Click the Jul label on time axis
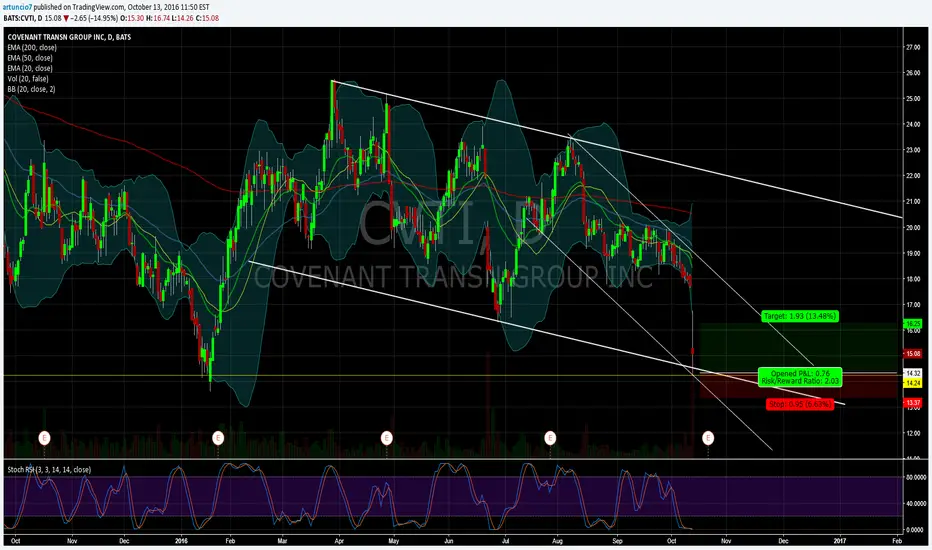 pos(505,541)
